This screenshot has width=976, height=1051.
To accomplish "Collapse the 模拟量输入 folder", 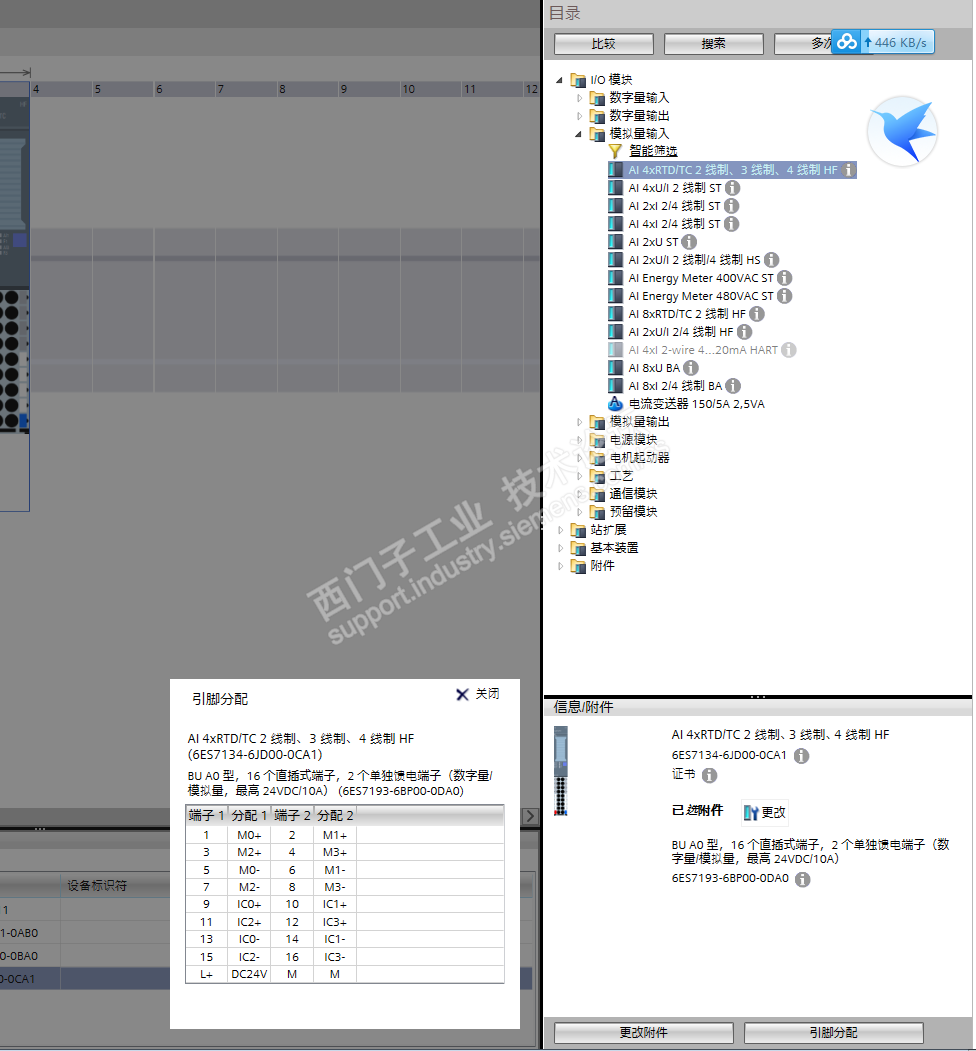I will [578, 135].
